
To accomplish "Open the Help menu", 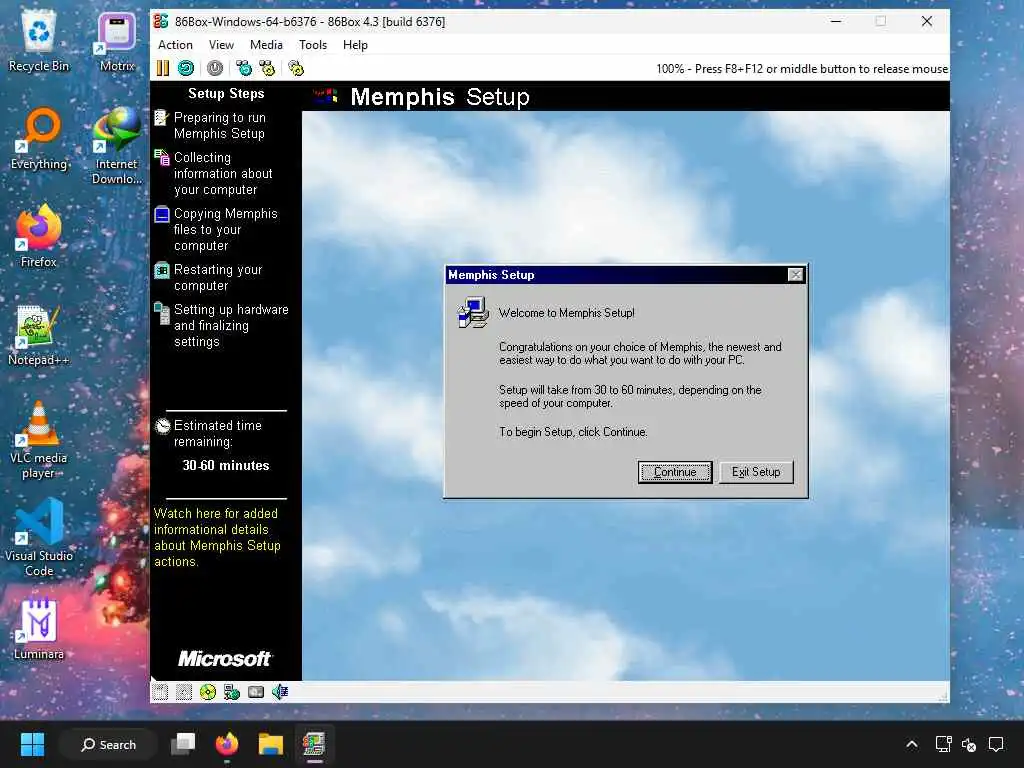I will [x=355, y=45].
